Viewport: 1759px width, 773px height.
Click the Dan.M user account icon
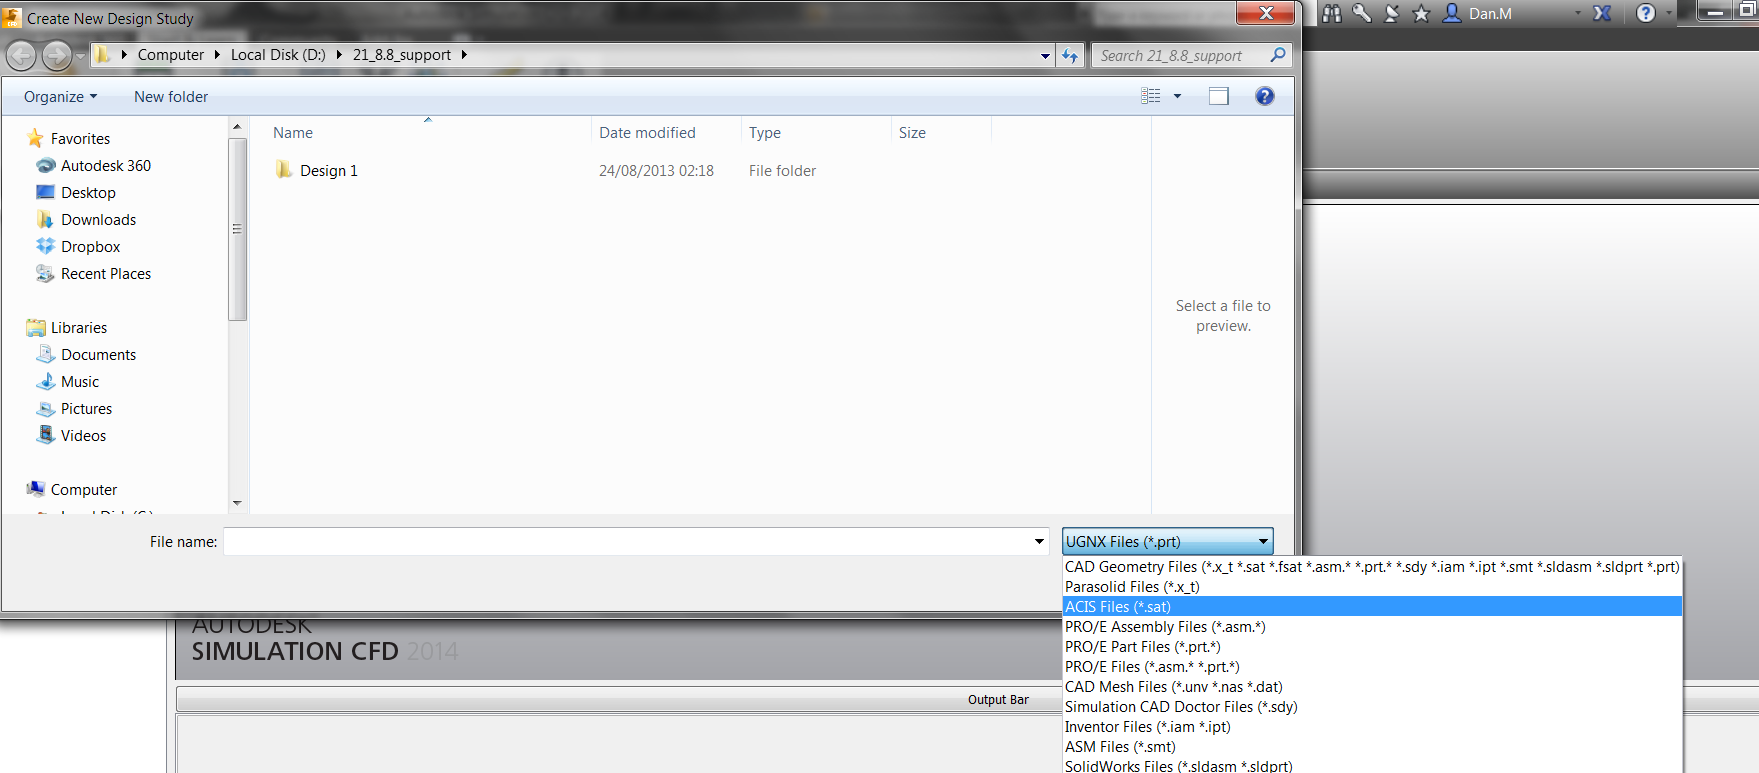coord(1451,13)
